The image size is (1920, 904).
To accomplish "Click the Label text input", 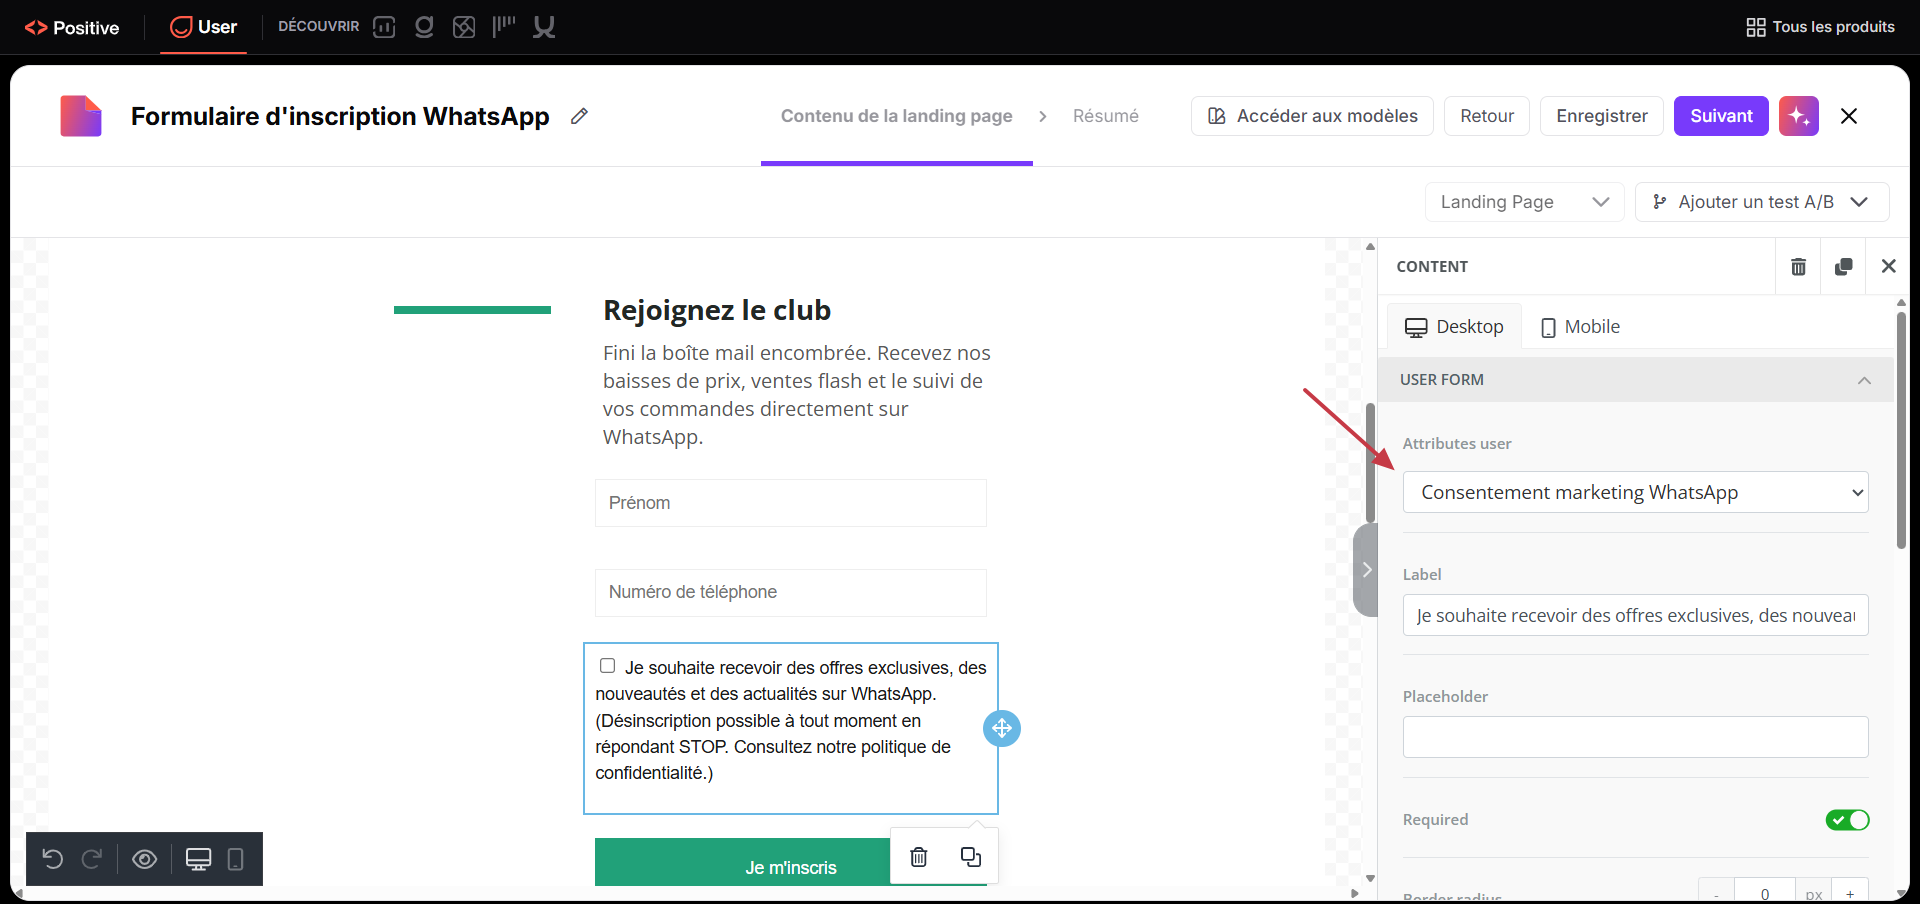I will click(x=1635, y=615).
